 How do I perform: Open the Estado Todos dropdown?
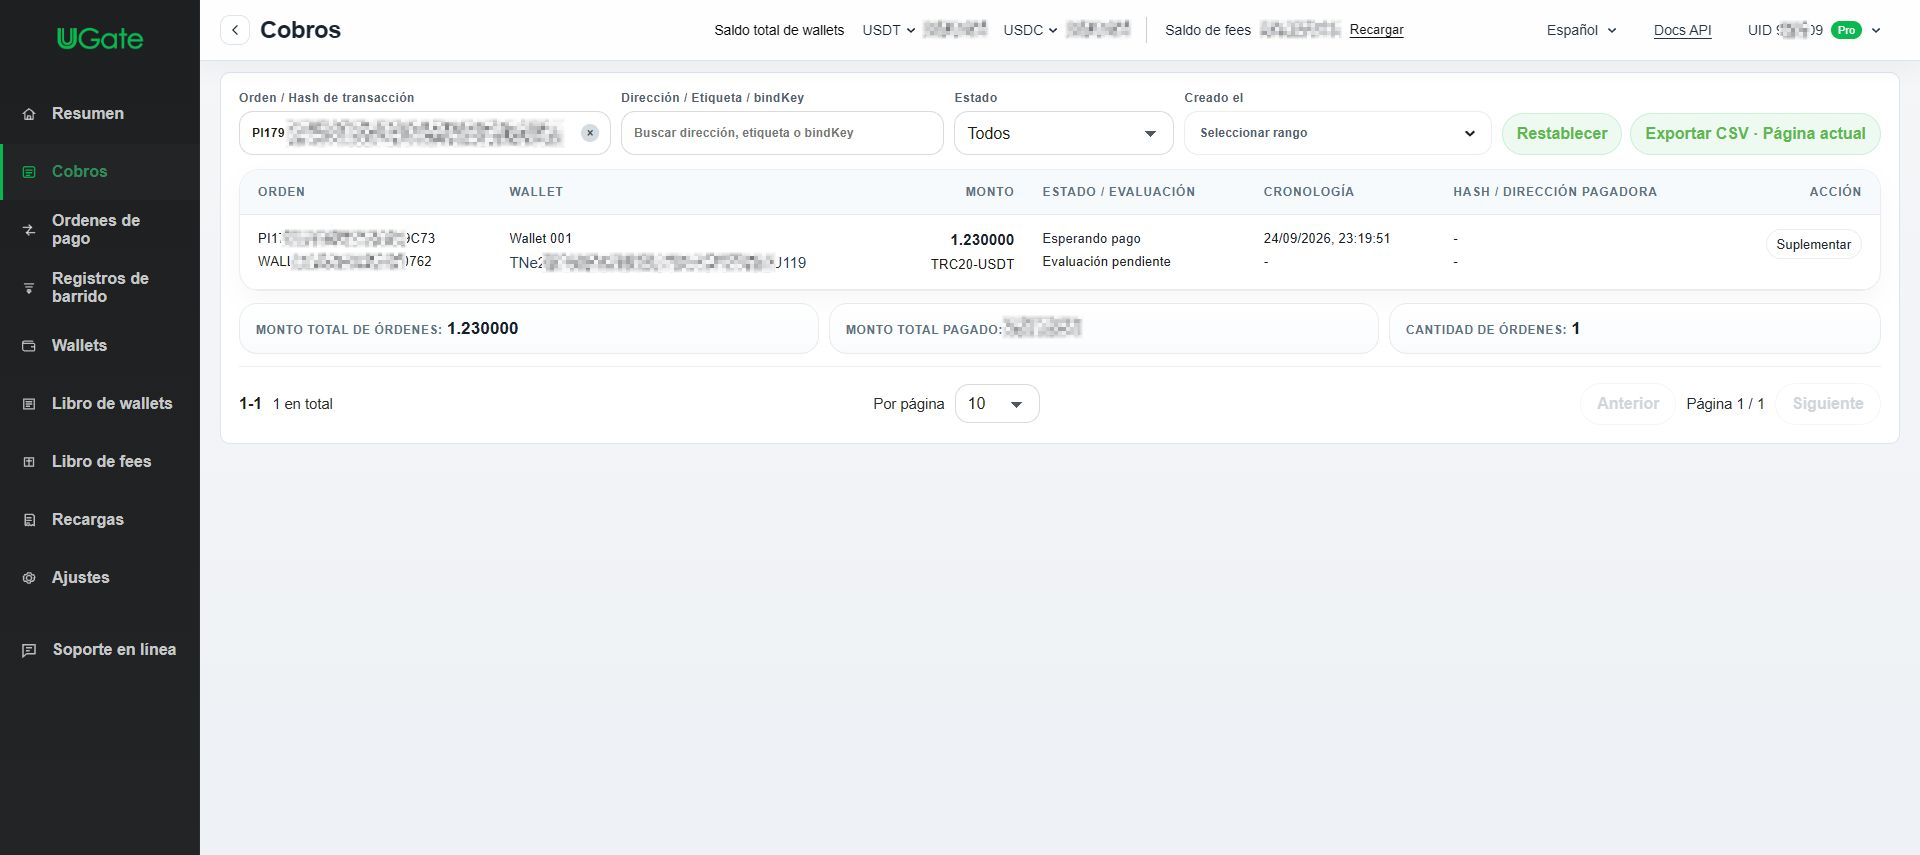coord(1063,133)
